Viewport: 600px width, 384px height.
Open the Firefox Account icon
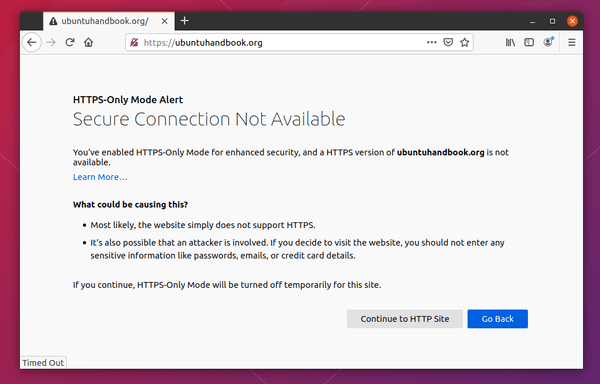[548, 42]
